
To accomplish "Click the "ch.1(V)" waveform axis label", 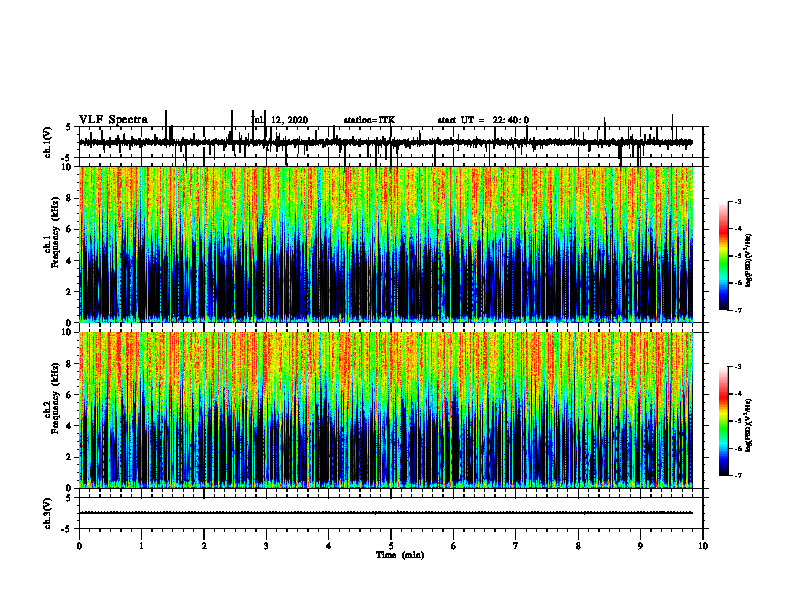I will click(x=47, y=142).
